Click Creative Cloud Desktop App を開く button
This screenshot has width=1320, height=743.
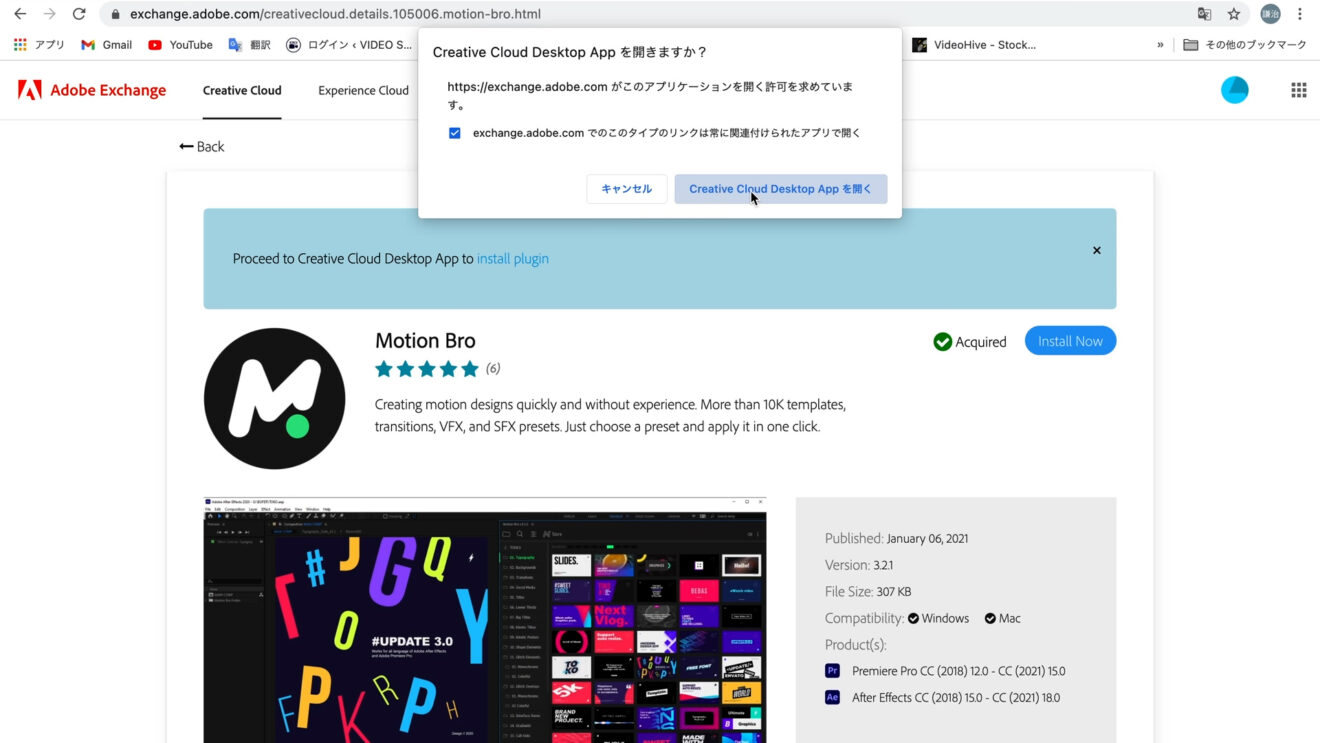click(781, 189)
